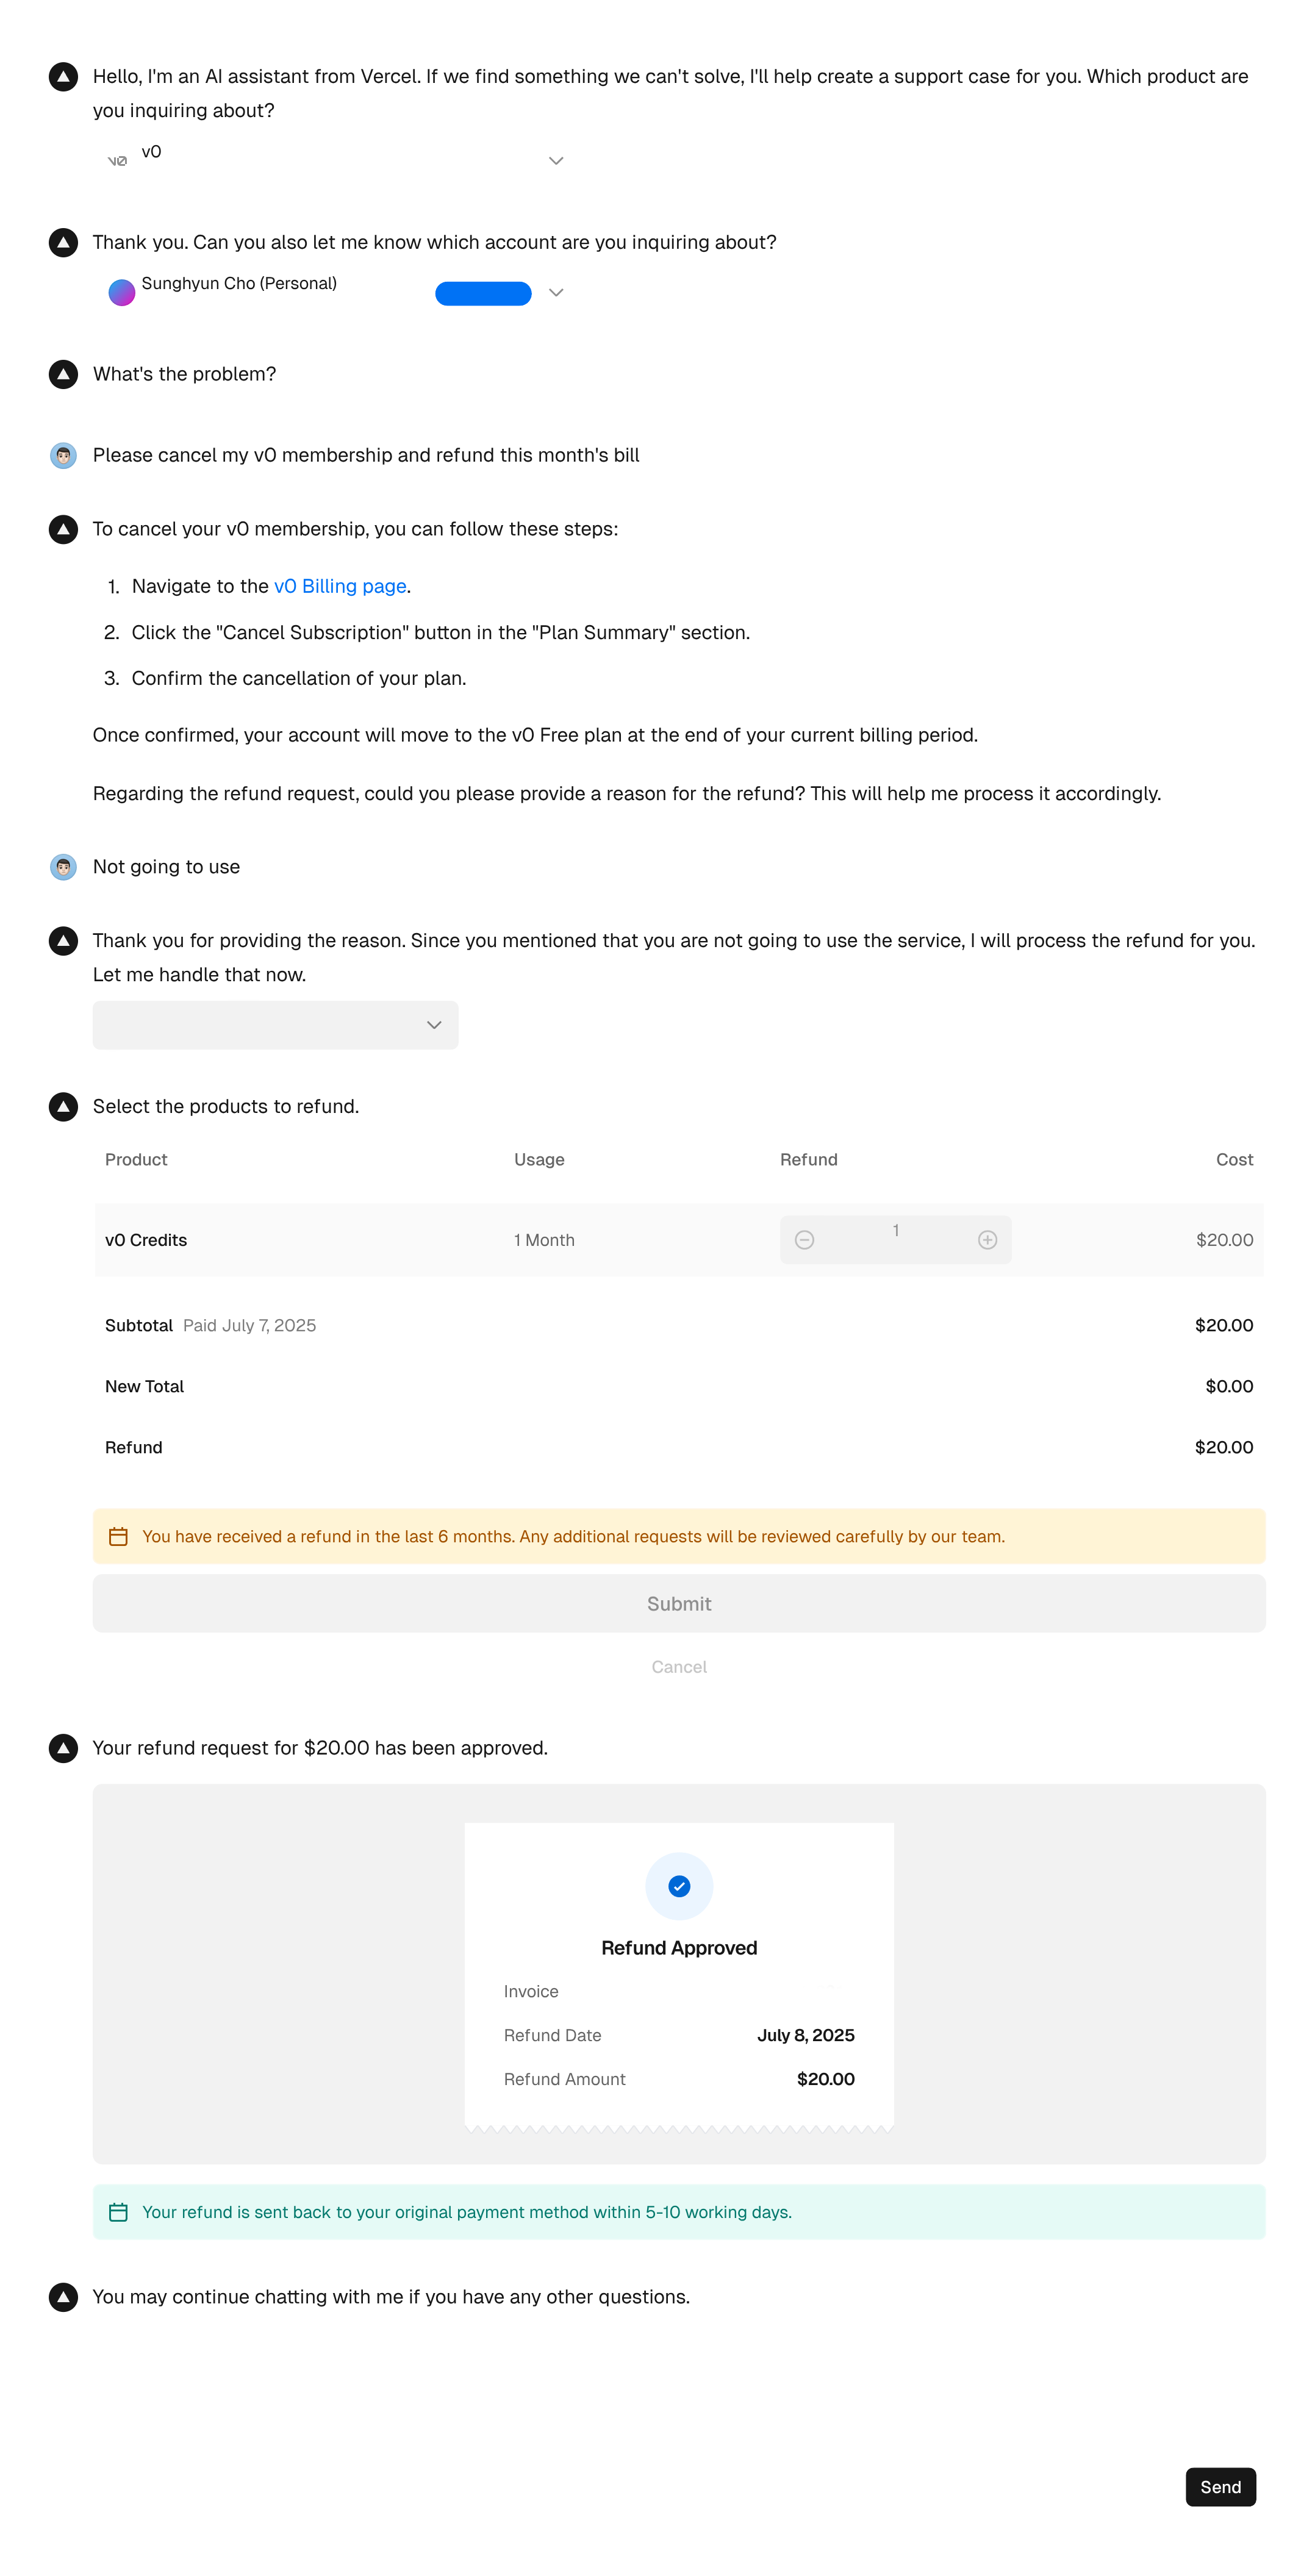Click the calendar icon in the green refund notice
This screenshot has width=1315, height=2576.
[118, 2213]
